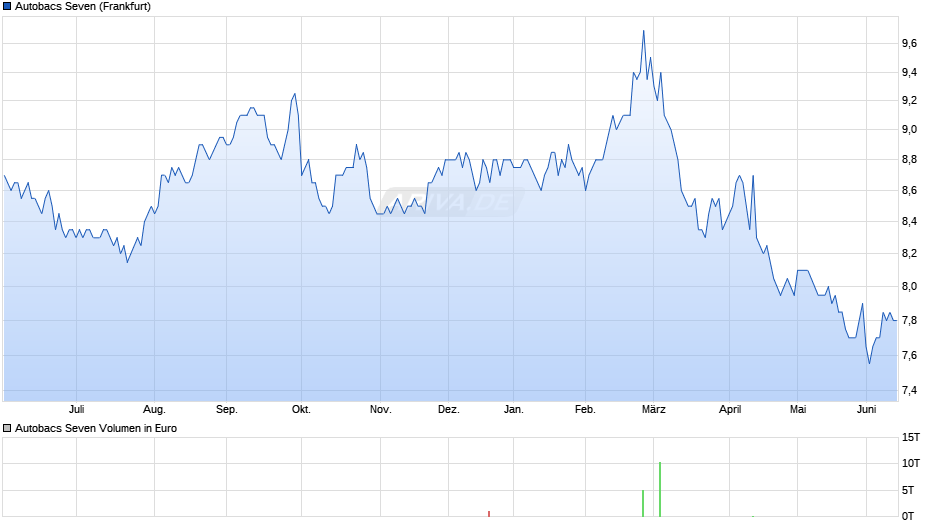Click the 0T volume axis value

[908, 516]
